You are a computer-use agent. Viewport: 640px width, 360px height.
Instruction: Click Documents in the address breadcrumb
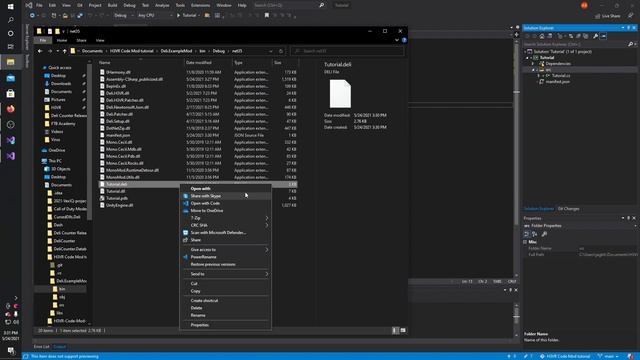pos(92,51)
